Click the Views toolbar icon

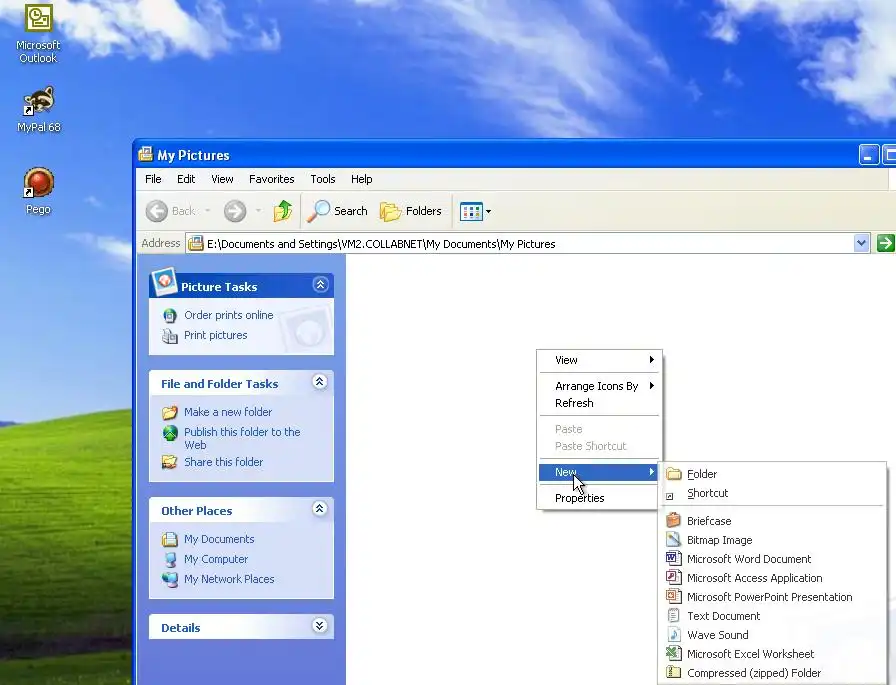pyautogui.click(x=471, y=211)
